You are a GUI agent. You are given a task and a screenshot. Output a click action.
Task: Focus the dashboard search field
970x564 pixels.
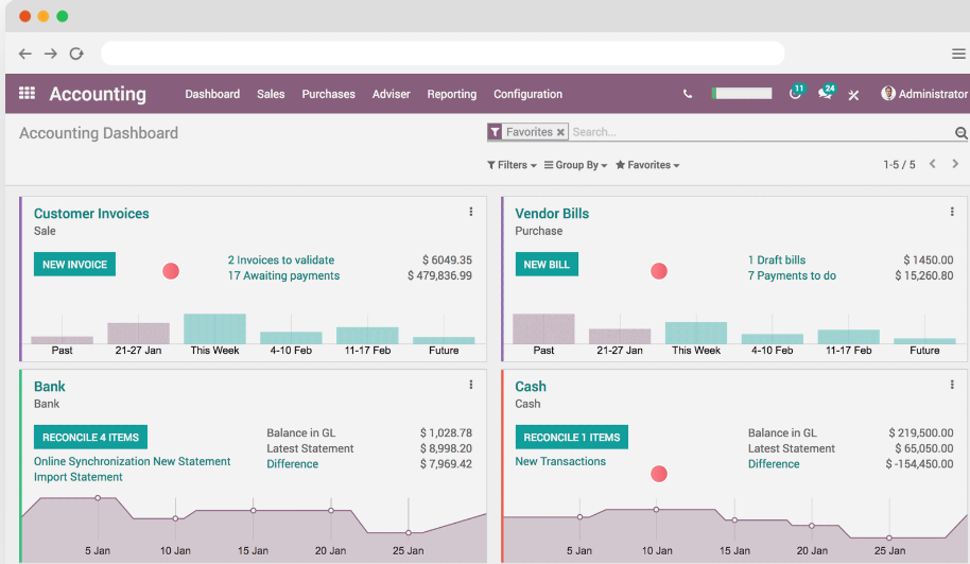coord(760,132)
